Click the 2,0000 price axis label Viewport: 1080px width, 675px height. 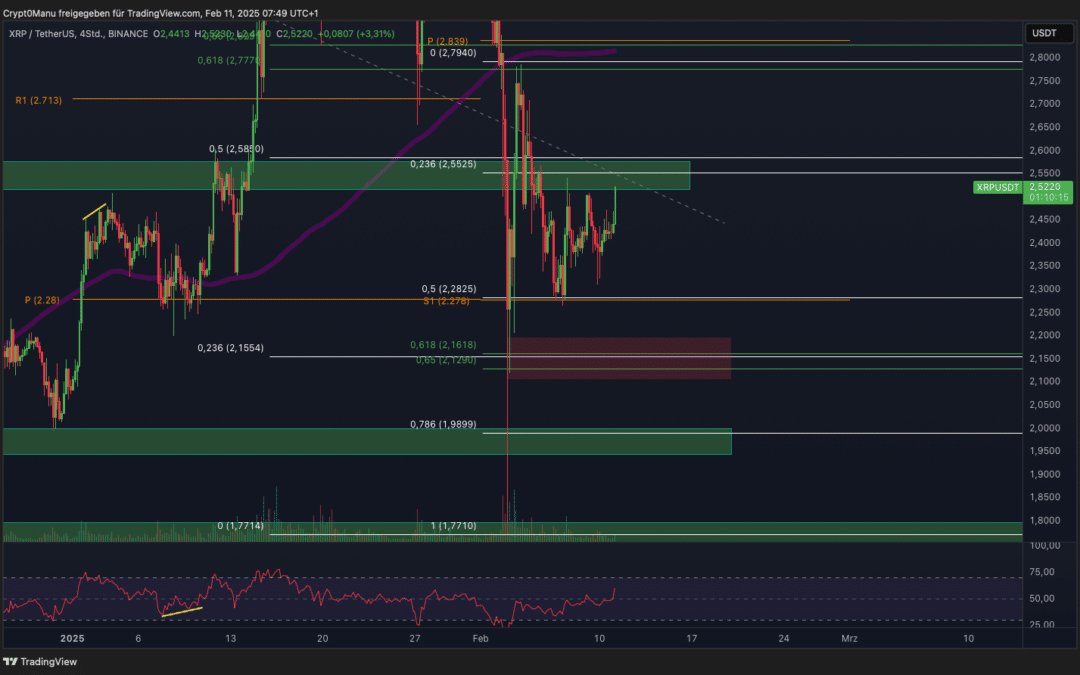1044,428
